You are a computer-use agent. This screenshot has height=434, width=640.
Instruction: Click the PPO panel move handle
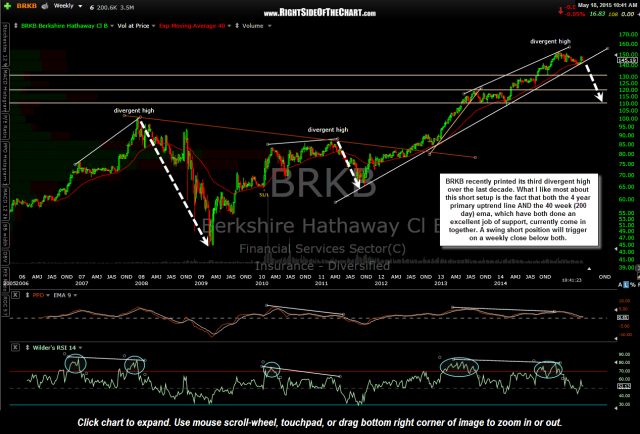27,295
